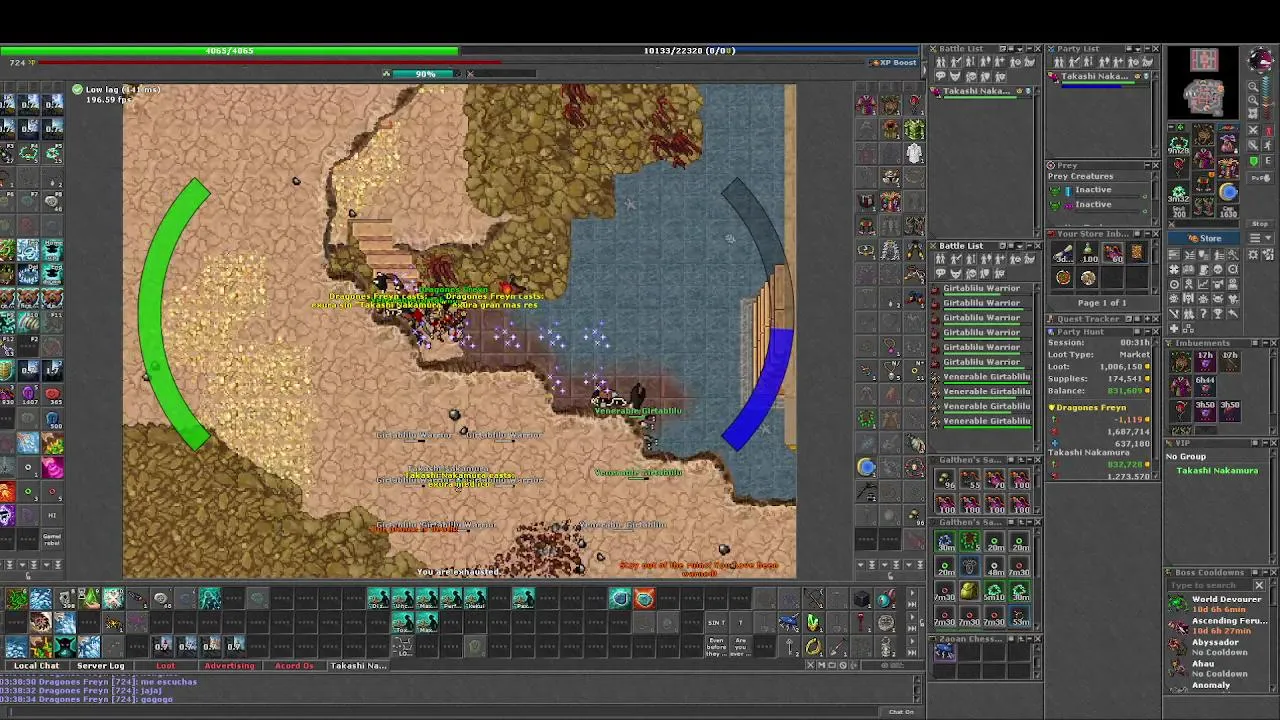This screenshot has width=1280, height=720.
Task: Toggle the crossed swords offensive stance
Action: tap(1253, 130)
